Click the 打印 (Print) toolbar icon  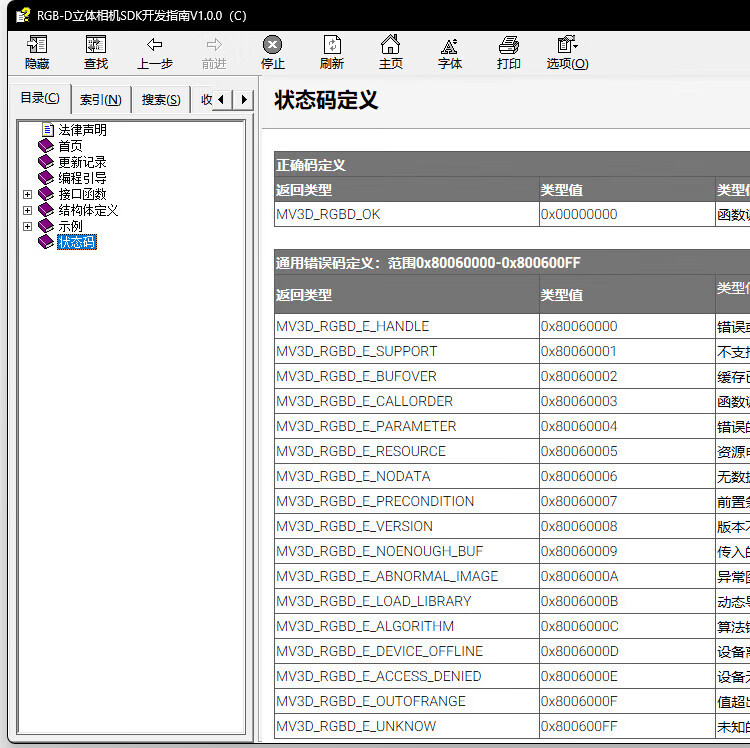pyautogui.click(x=508, y=46)
